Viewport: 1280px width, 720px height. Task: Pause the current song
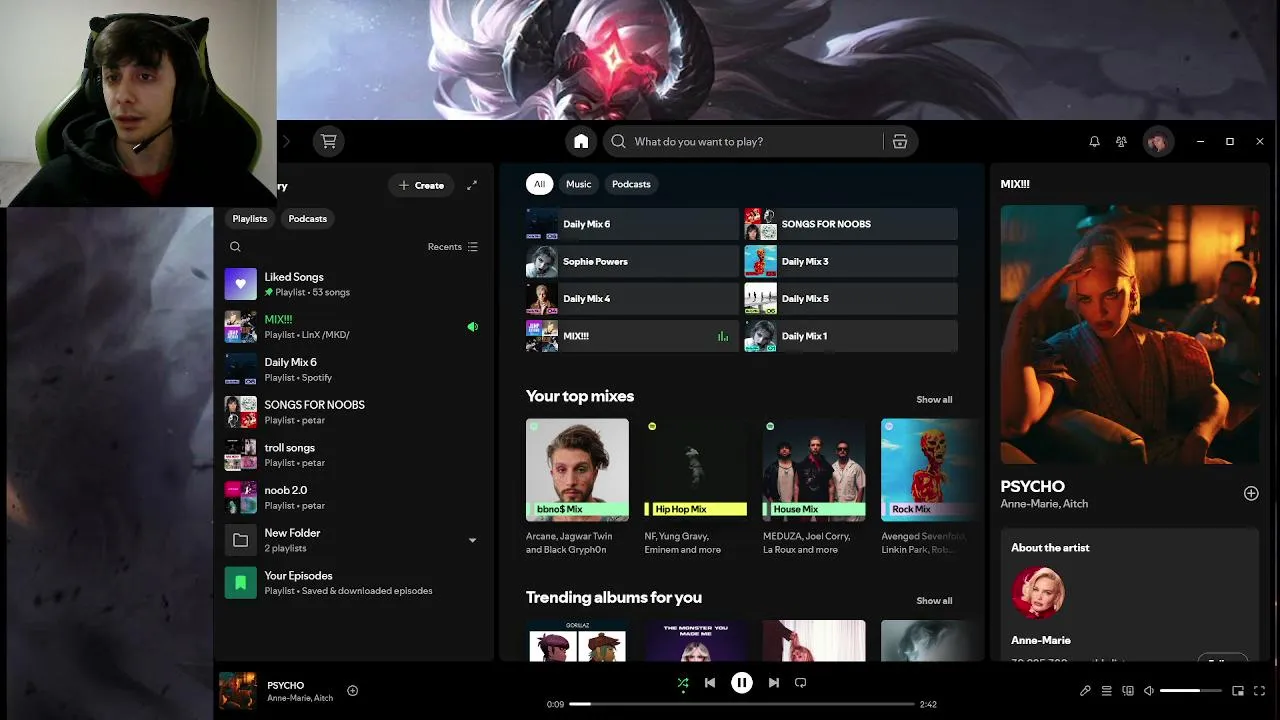point(742,683)
